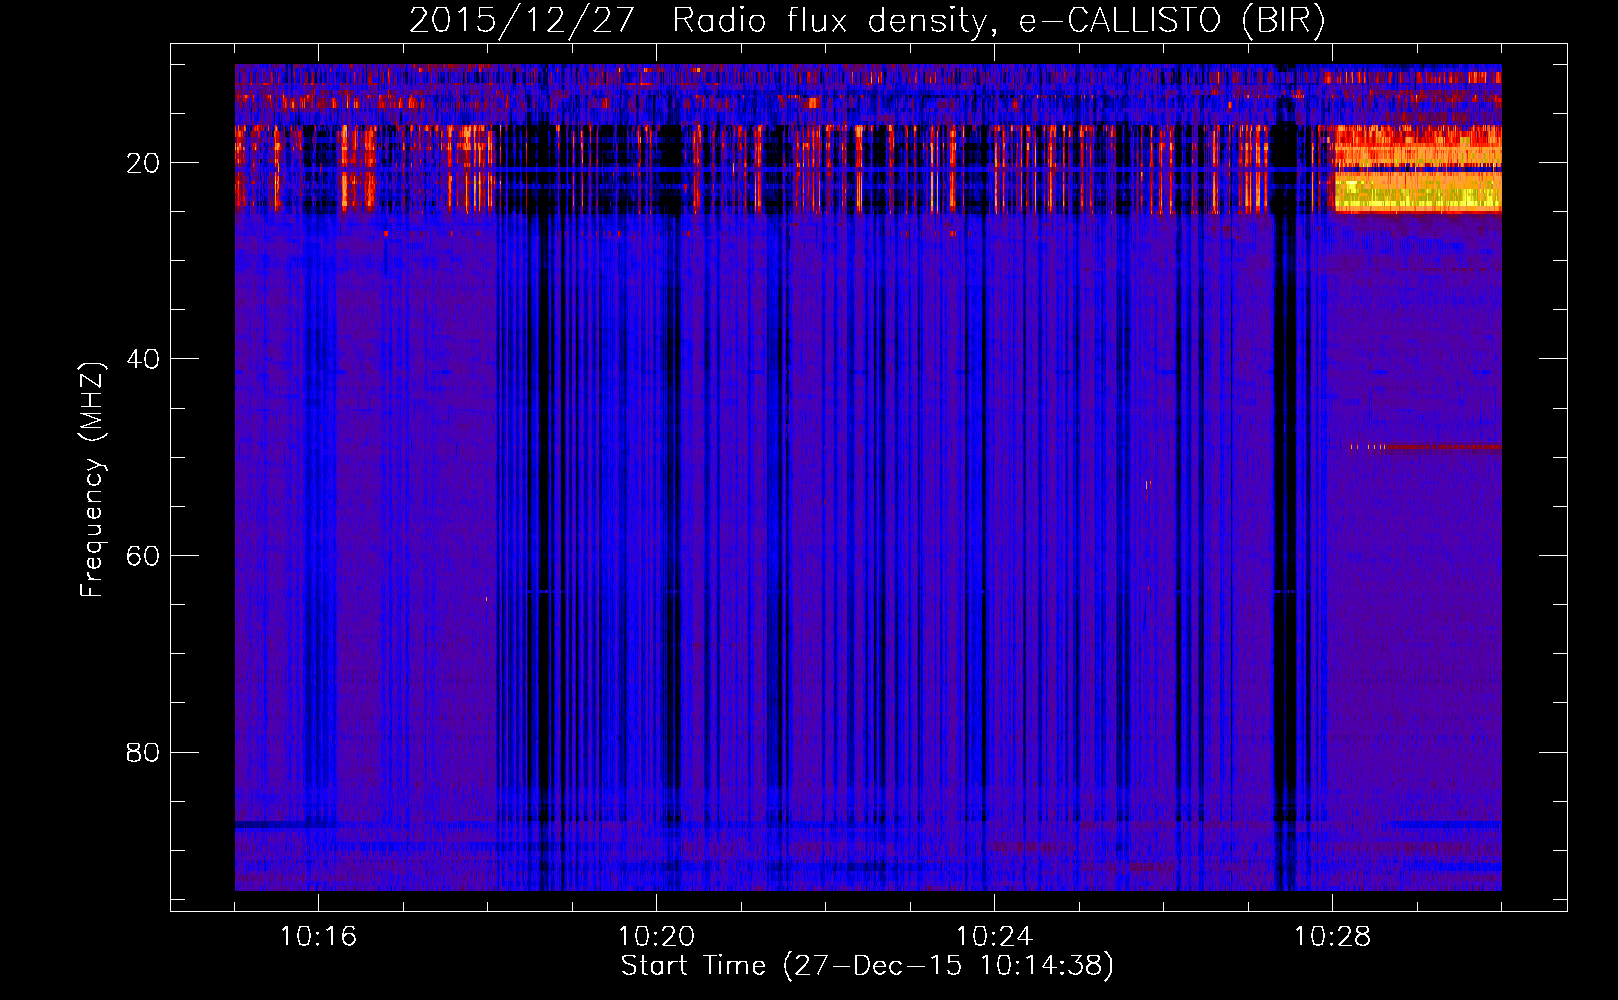Click the 10:24 time tick label
1618x1000 pixels.
coord(994,937)
